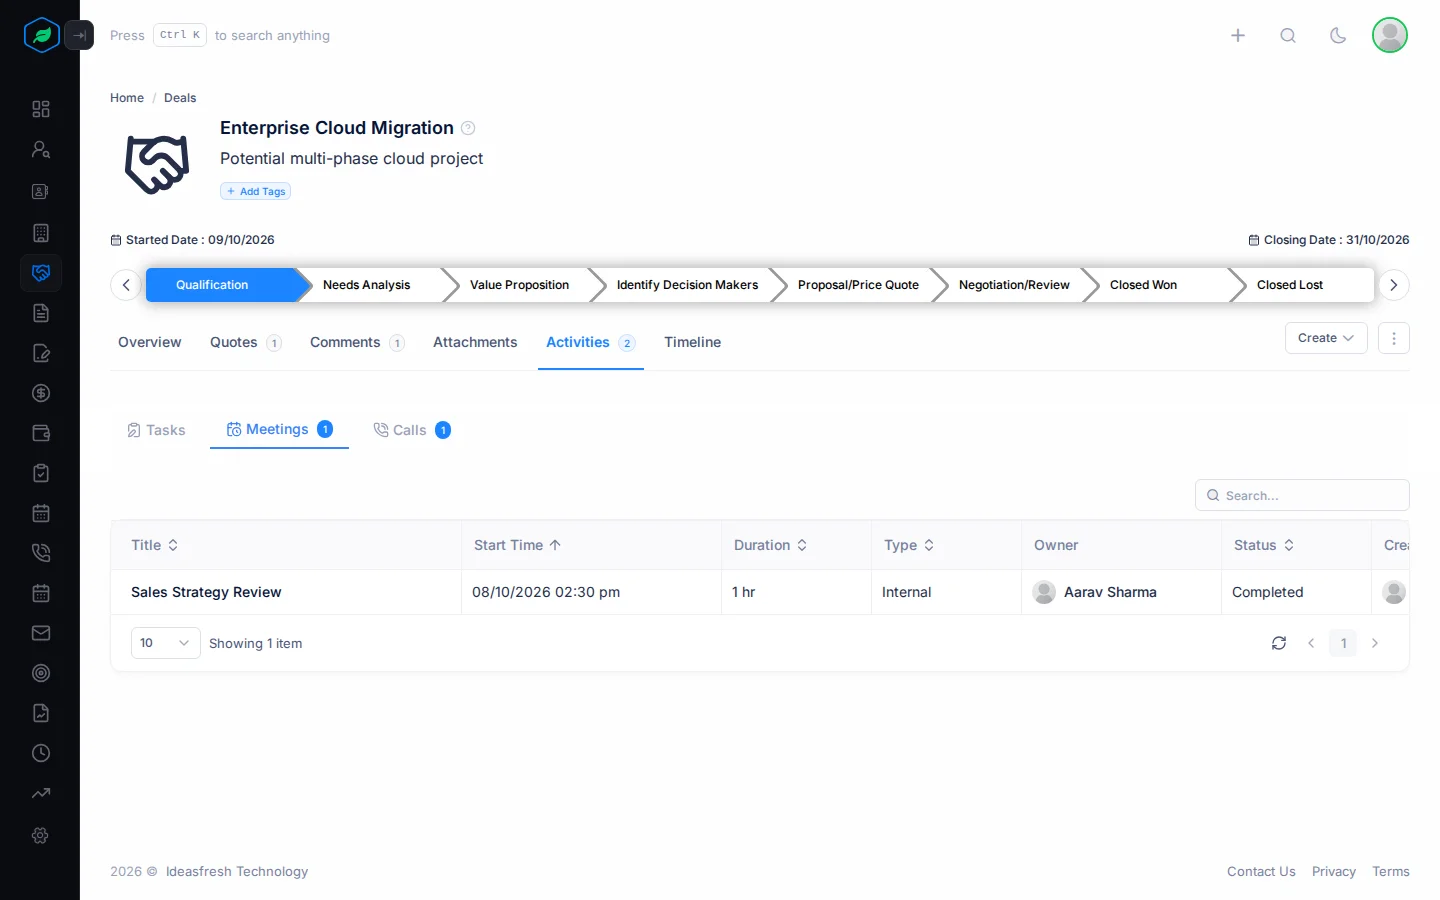This screenshot has width=1440, height=900.
Task: Click the meetings Search input field
Action: [1302, 495]
